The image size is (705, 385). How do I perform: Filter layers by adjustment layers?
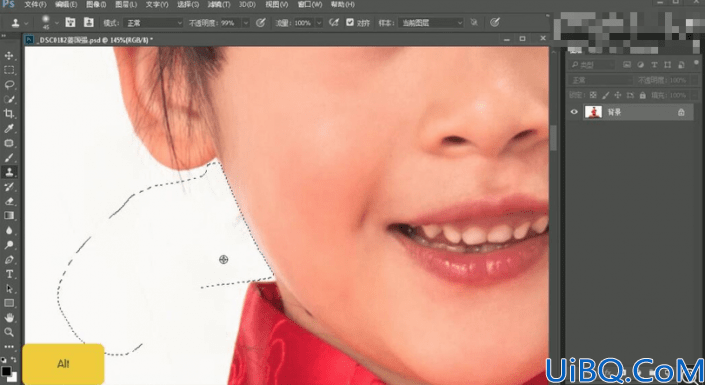pyautogui.click(x=641, y=65)
